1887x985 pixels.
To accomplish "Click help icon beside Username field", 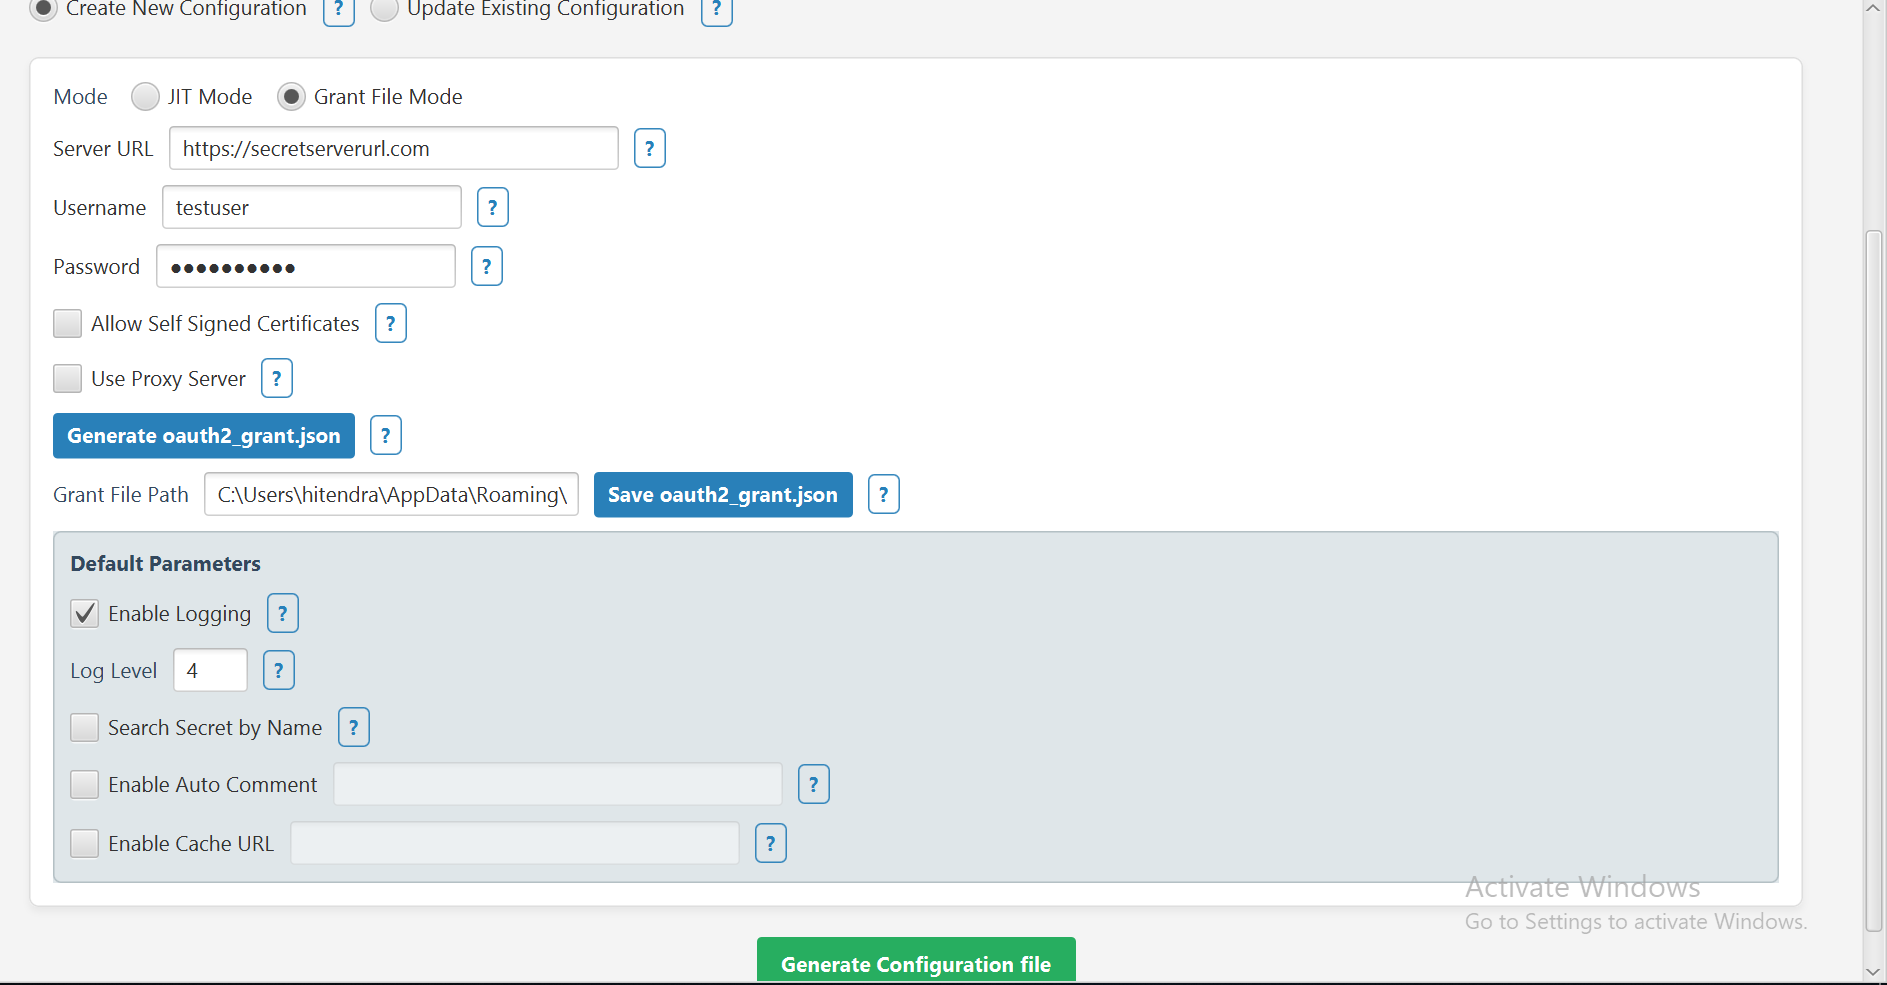I will tap(492, 208).
